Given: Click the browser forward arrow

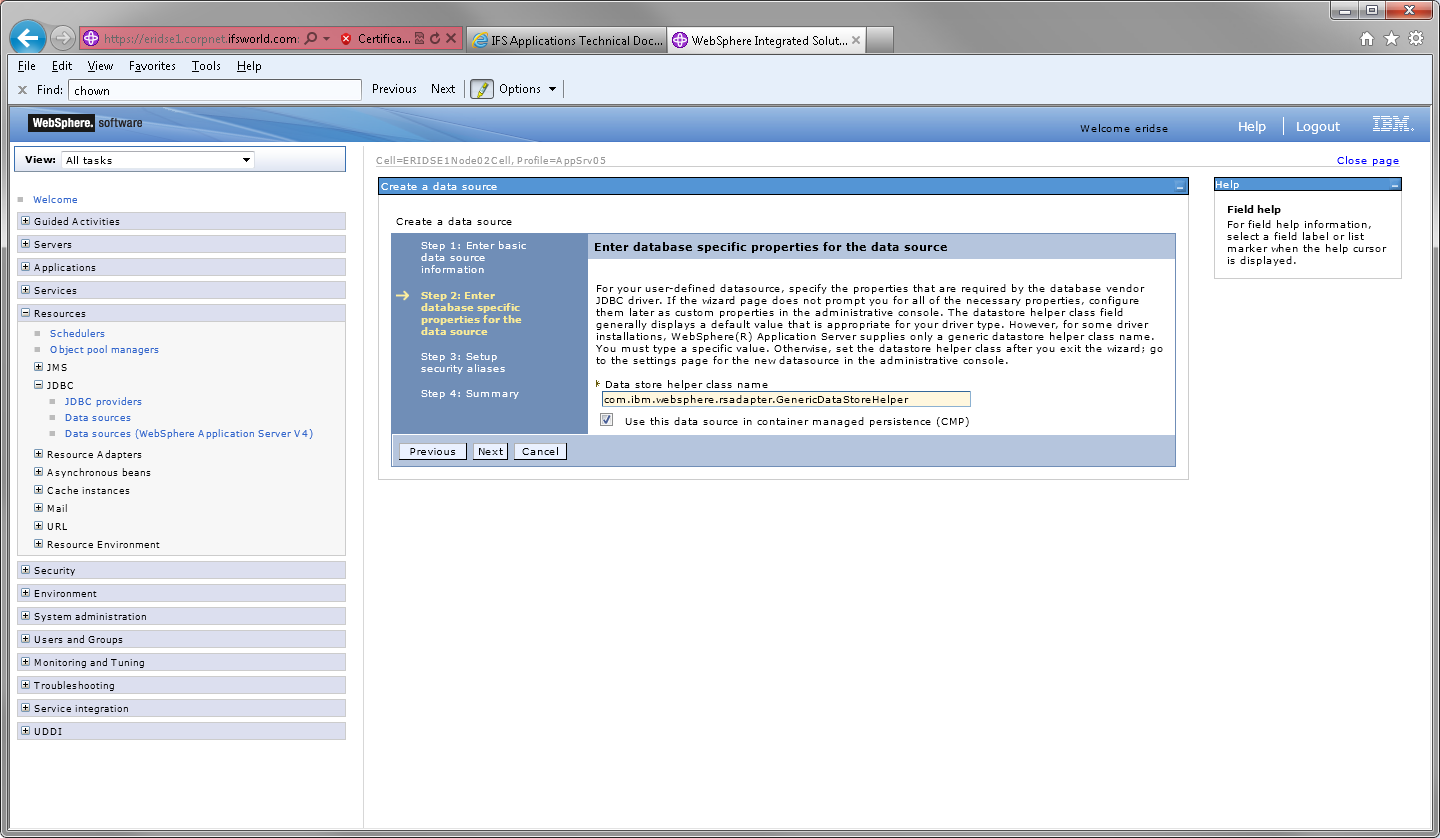Looking at the screenshot, I should coord(62,39).
